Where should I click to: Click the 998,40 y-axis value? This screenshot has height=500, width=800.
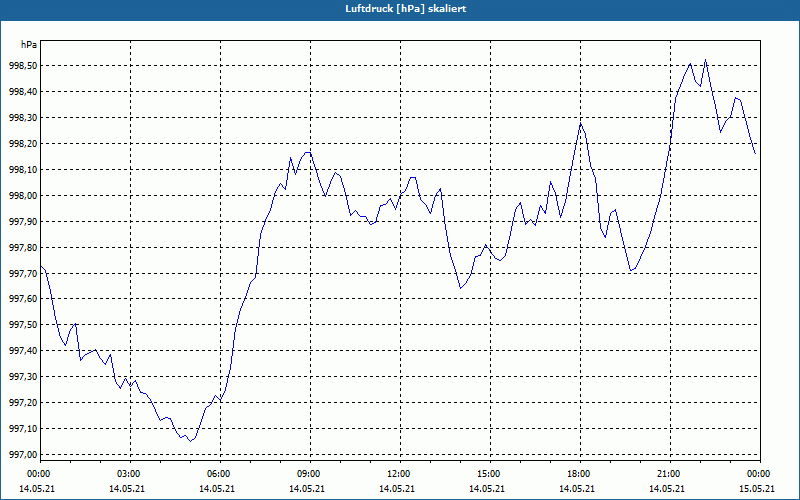pos(24,92)
